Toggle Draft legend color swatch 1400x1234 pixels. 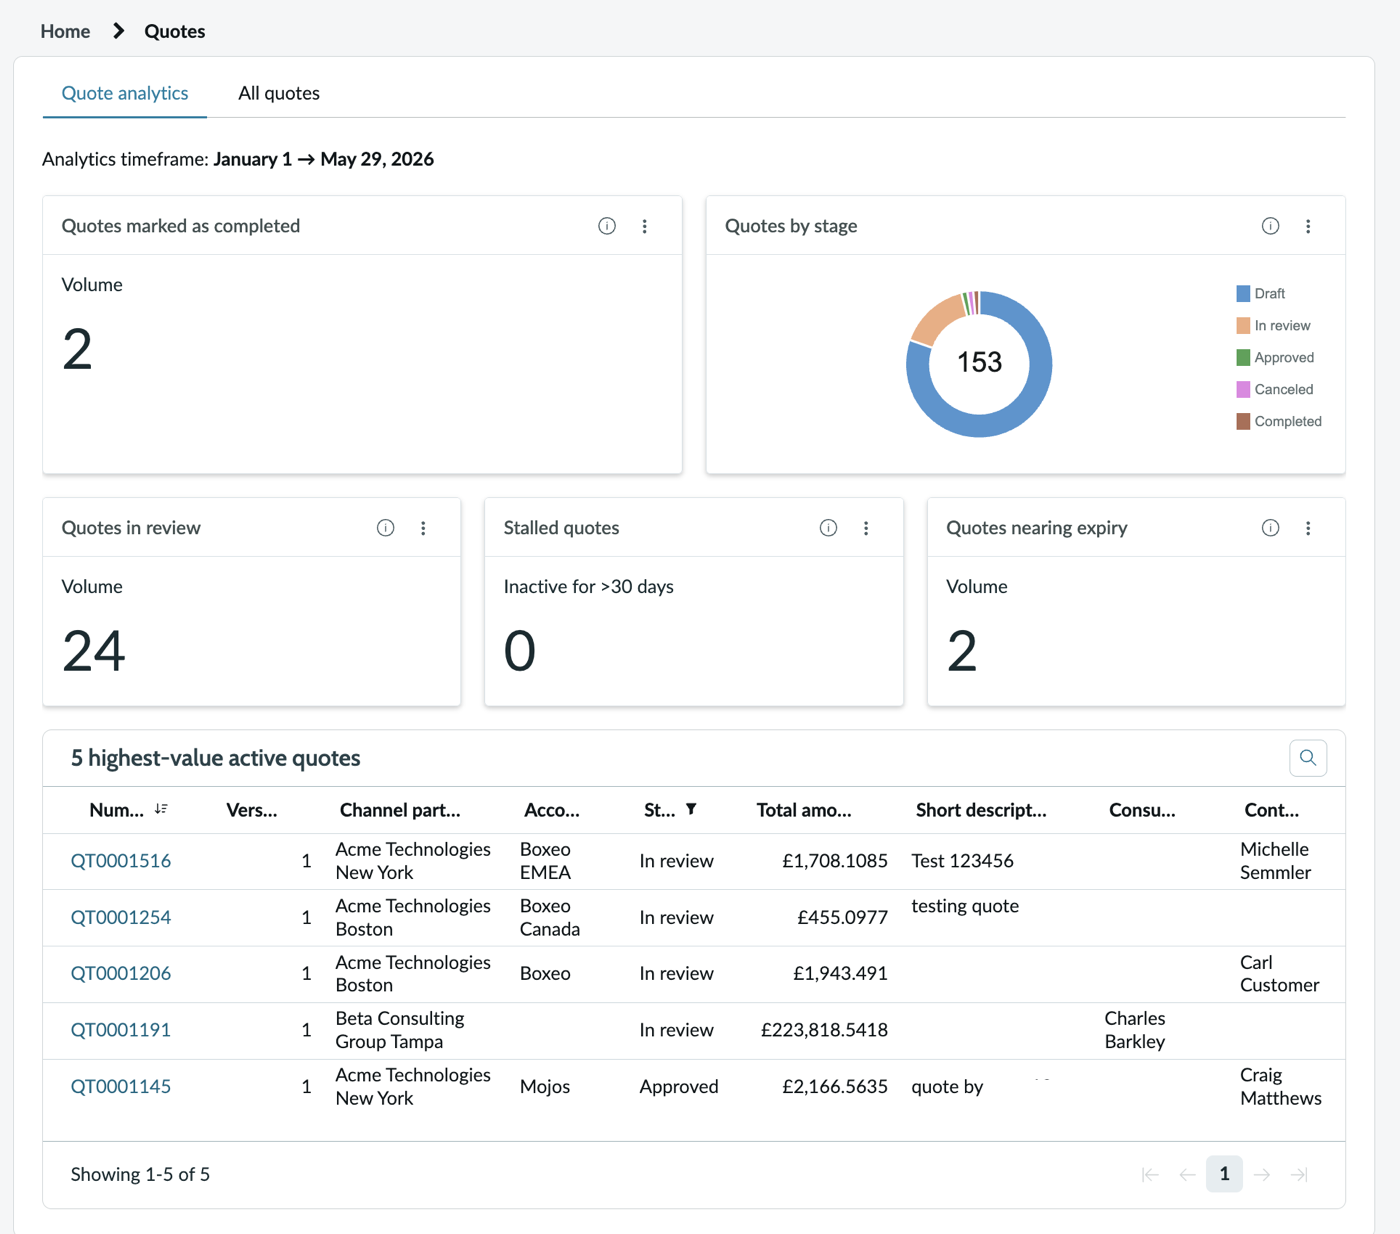coord(1243,294)
